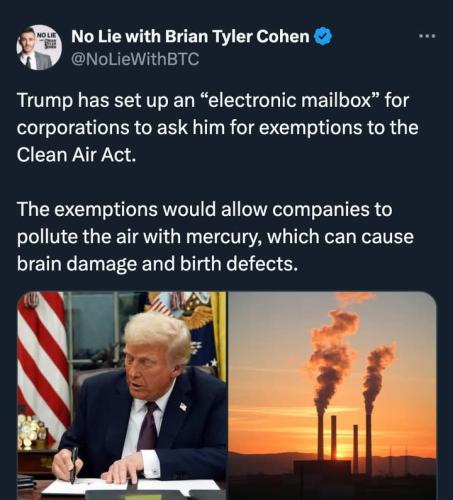The width and height of the screenshot is (453, 500).
Task: Visit the @NoLieWithBTC handle link
Action: pyautogui.click(x=135, y=59)
